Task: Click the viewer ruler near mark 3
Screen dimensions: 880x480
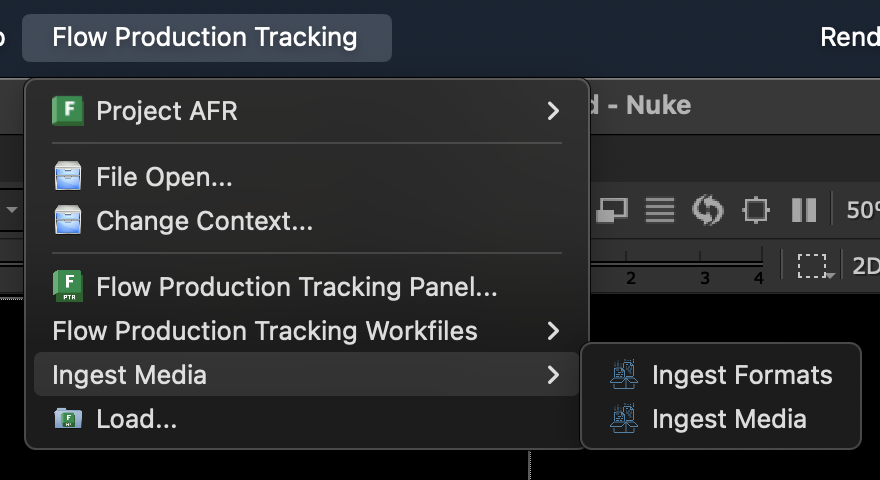Action: pyautogui.click(x=704, y=277)
